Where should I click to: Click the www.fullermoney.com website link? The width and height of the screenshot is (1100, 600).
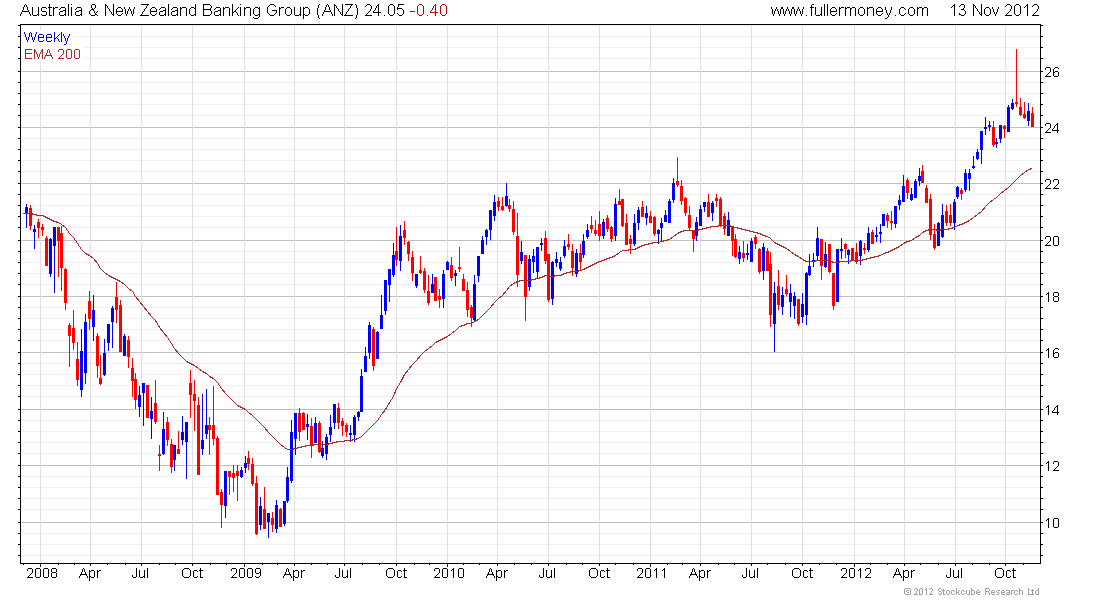pyautogui.click(x=849, y=11)
